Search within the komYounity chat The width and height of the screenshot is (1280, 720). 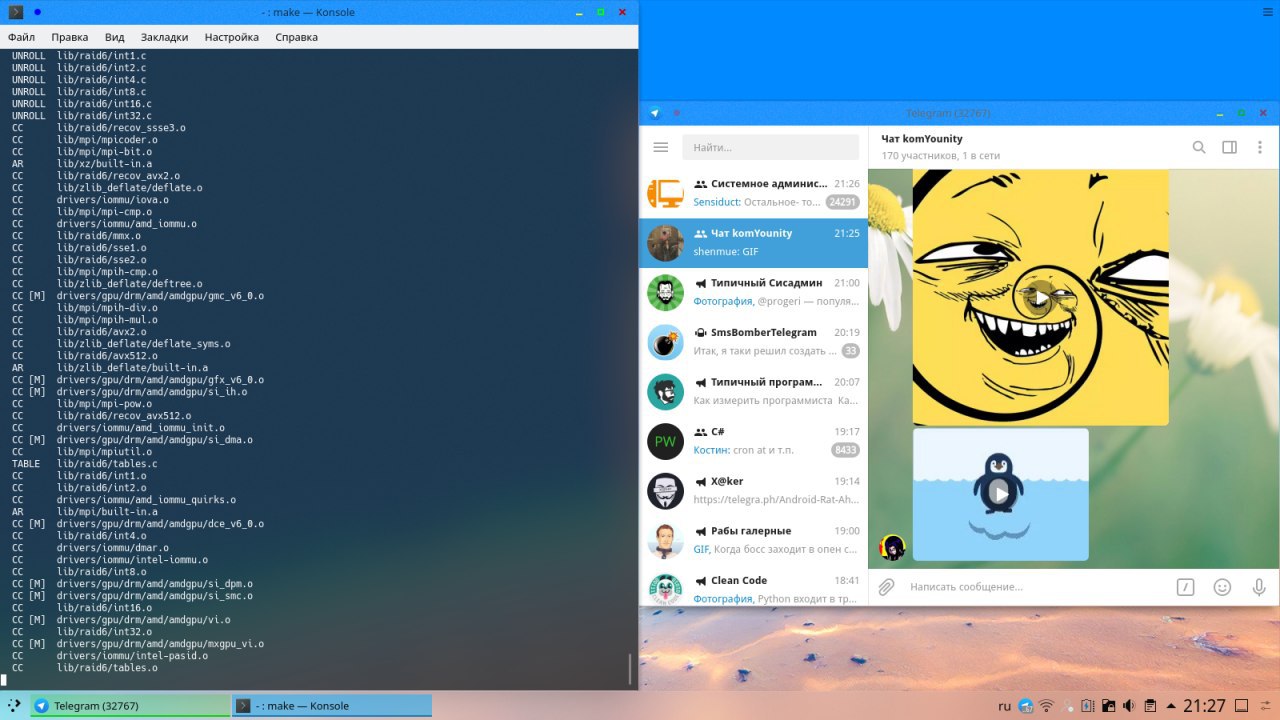coord(1199,147)
